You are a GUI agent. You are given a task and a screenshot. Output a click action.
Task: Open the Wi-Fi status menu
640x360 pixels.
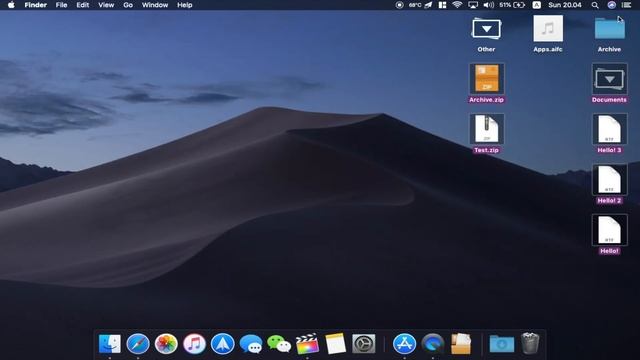coord(457,5)
